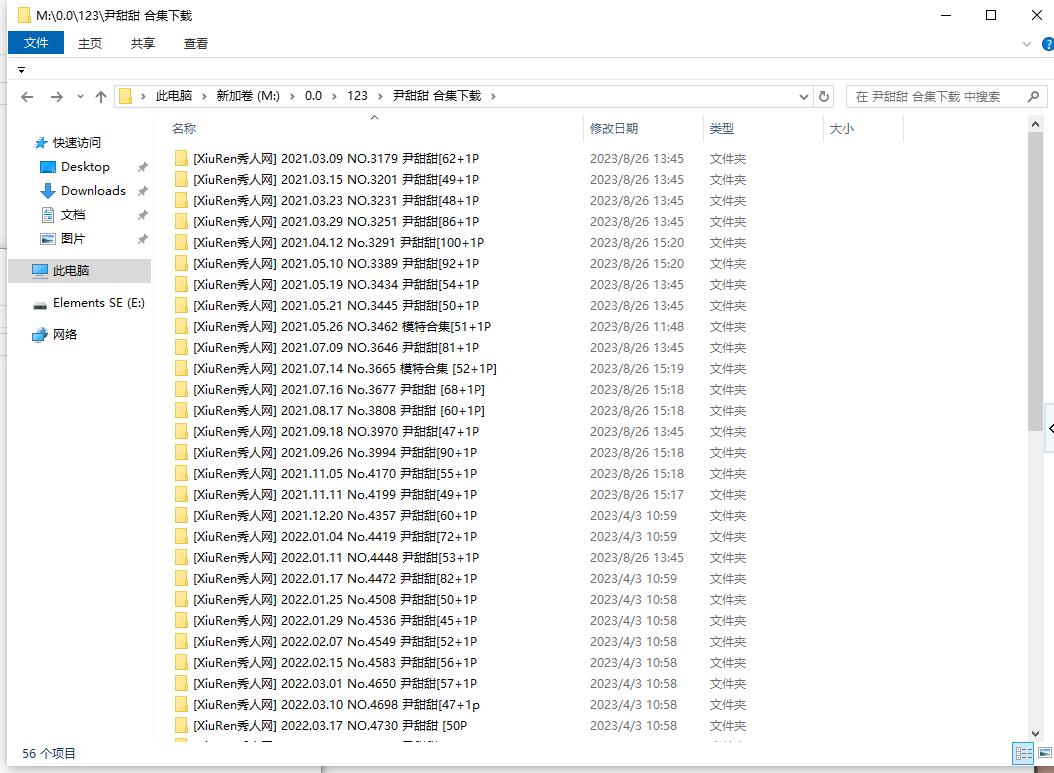Select Elements SE (E:) drive

pos(98,303)
